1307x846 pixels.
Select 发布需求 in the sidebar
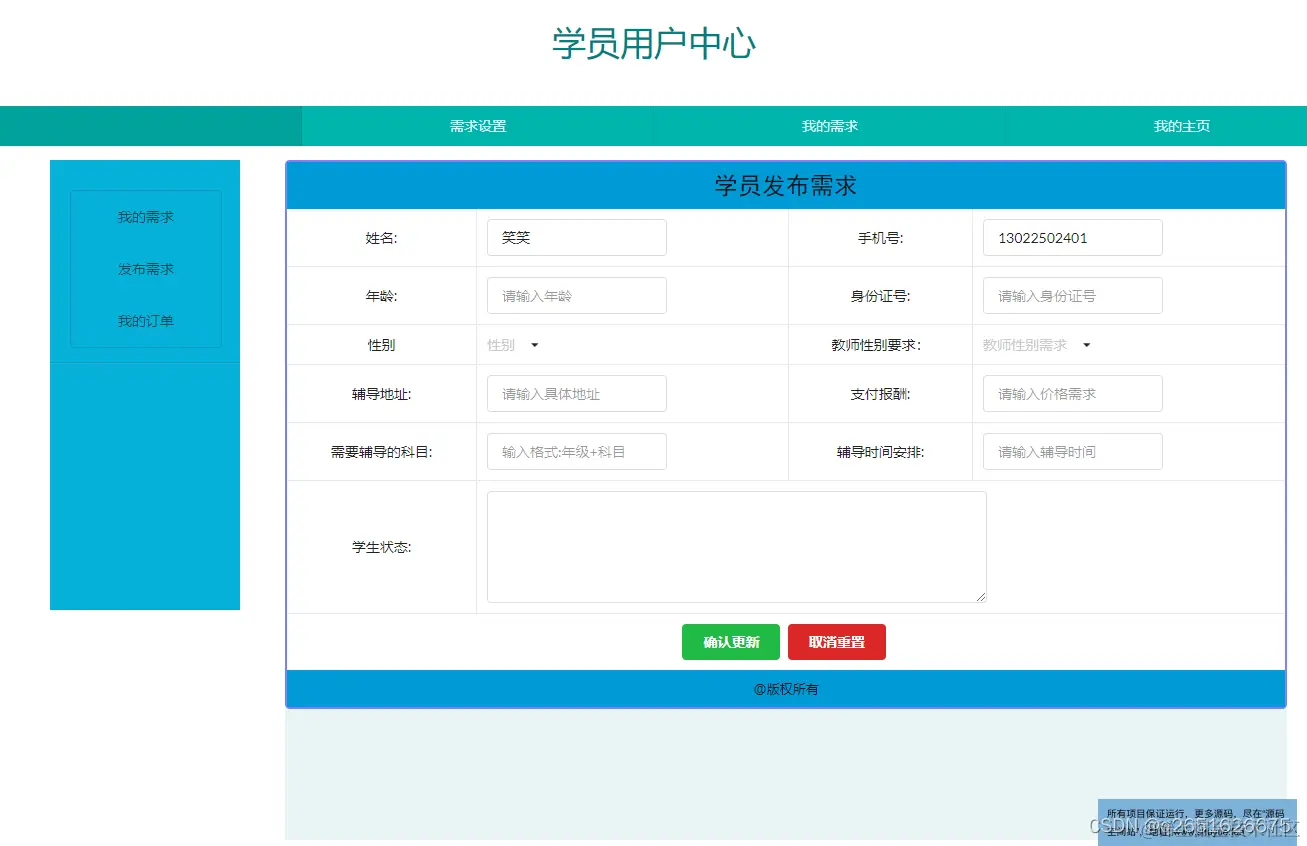[x=146, y=268]
